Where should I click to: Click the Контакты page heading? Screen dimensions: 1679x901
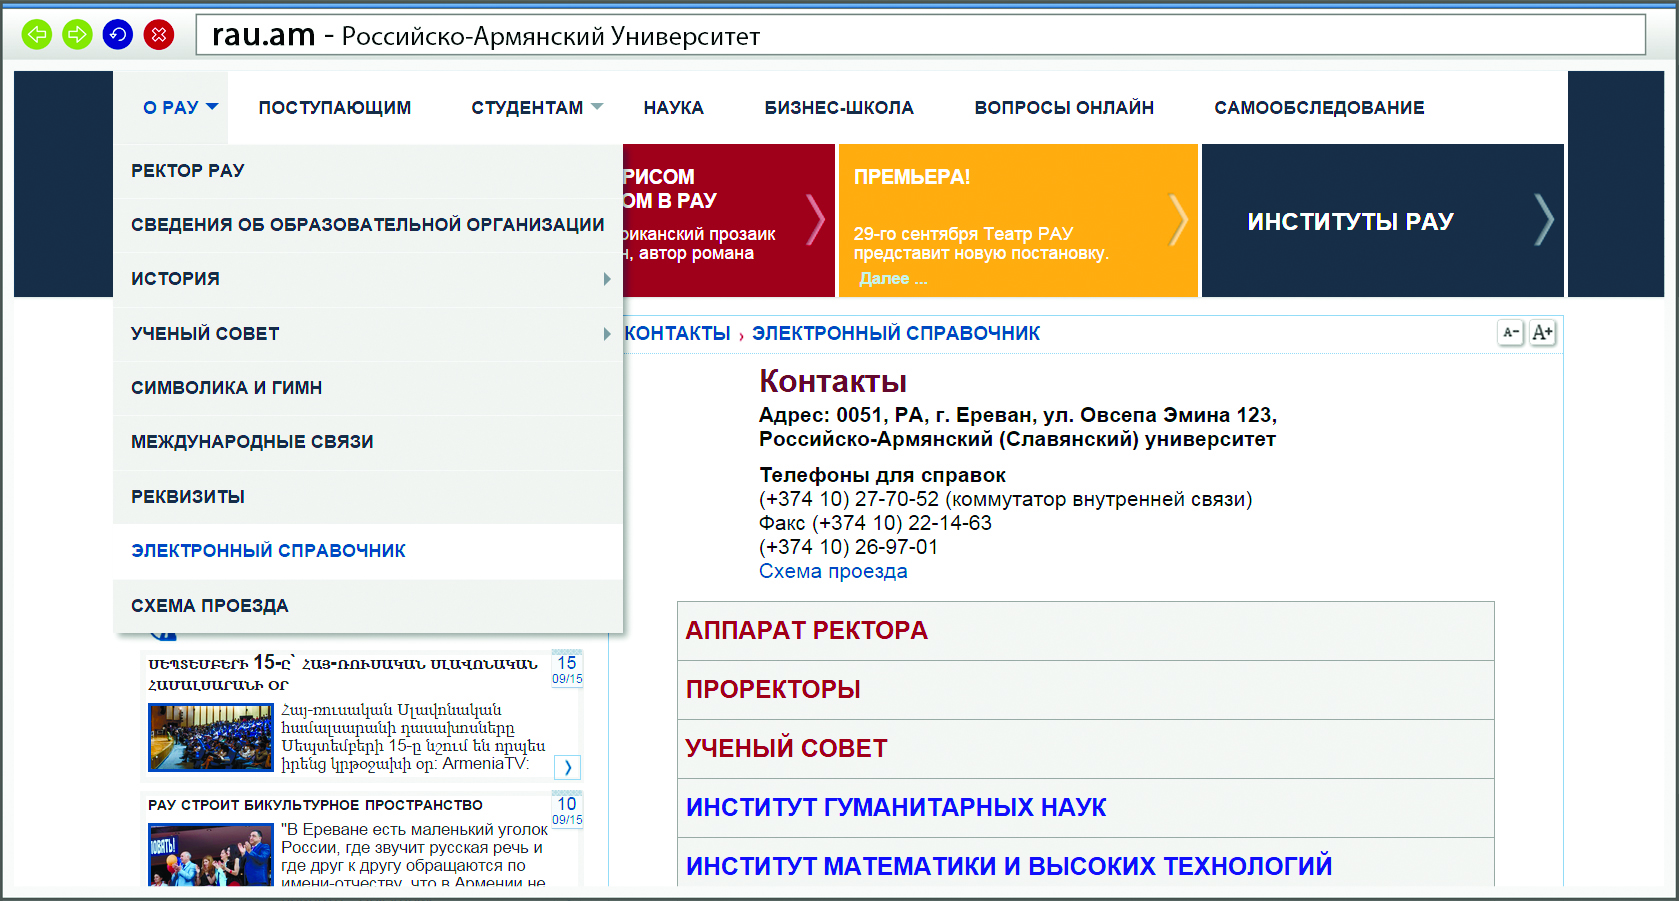coord(833,381)
